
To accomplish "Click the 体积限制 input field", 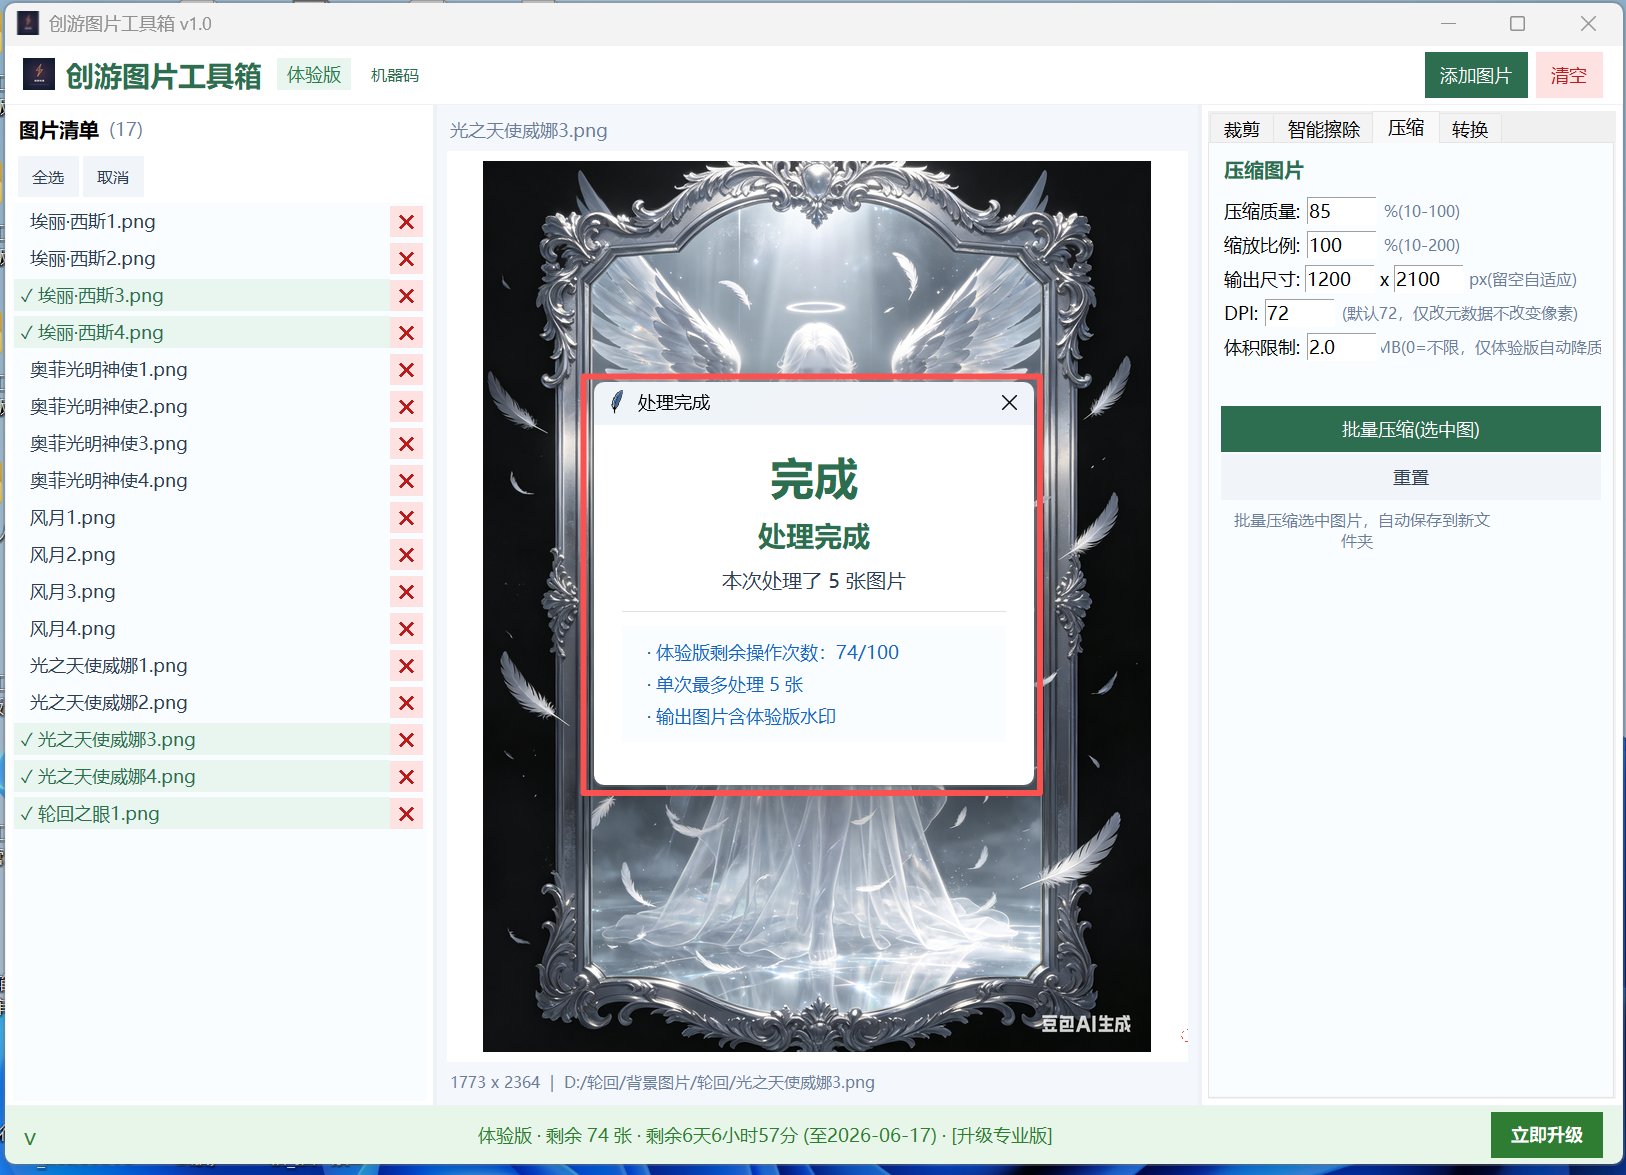I will pyautogui.click(x=1341, y=348).
